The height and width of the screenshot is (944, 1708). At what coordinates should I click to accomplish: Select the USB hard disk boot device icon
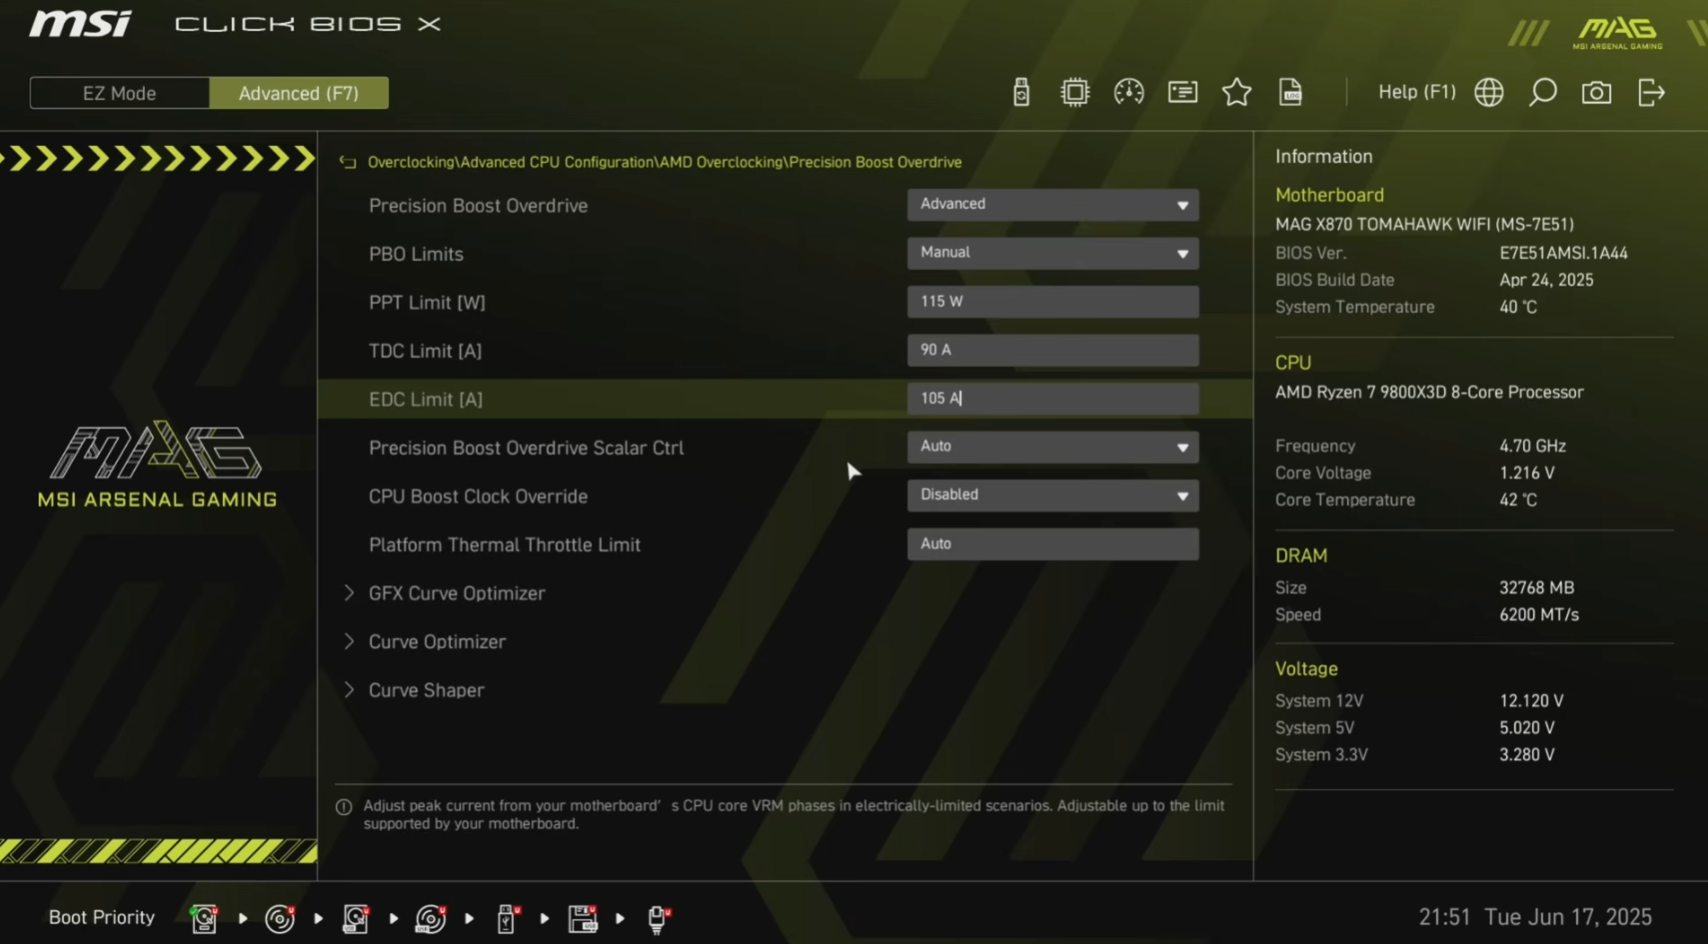click(x=355, y=918)
